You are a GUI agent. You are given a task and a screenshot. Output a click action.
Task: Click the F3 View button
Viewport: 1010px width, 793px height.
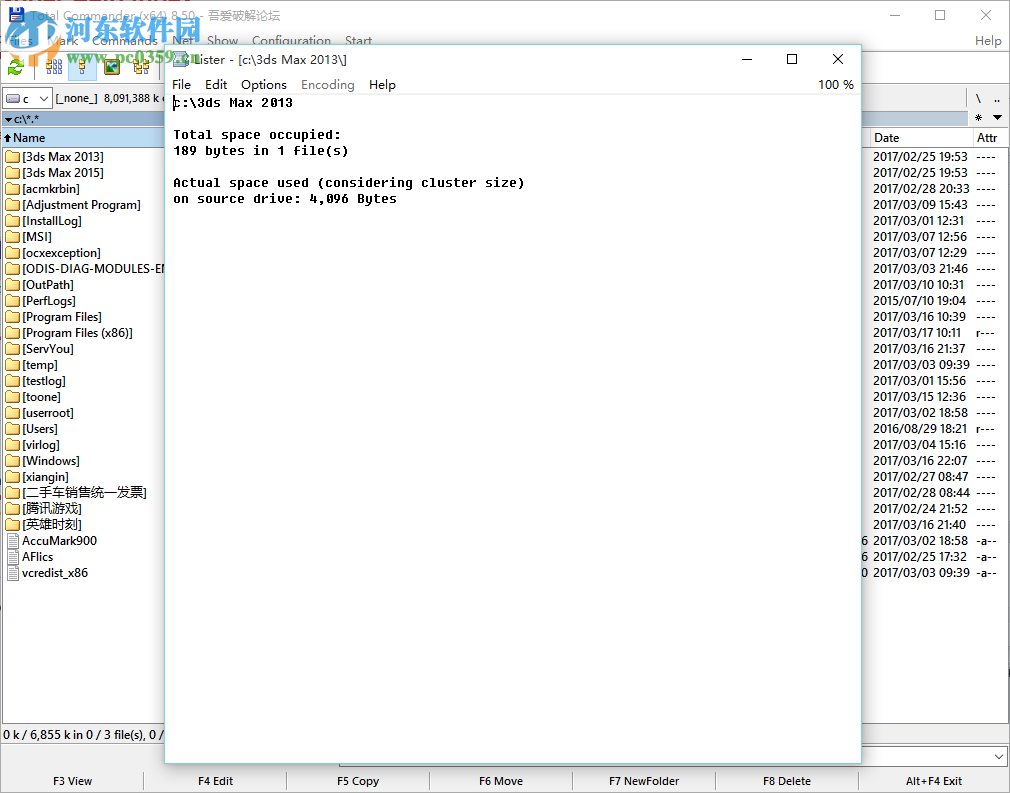(x=72, y=781)
